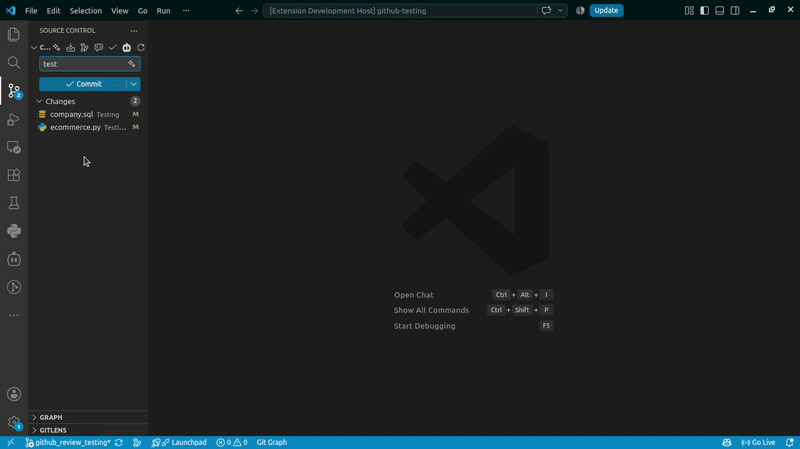Viewport: 800px width, 449px height.
Task: Go back with the left arrow
Action: tap(239, 11)
